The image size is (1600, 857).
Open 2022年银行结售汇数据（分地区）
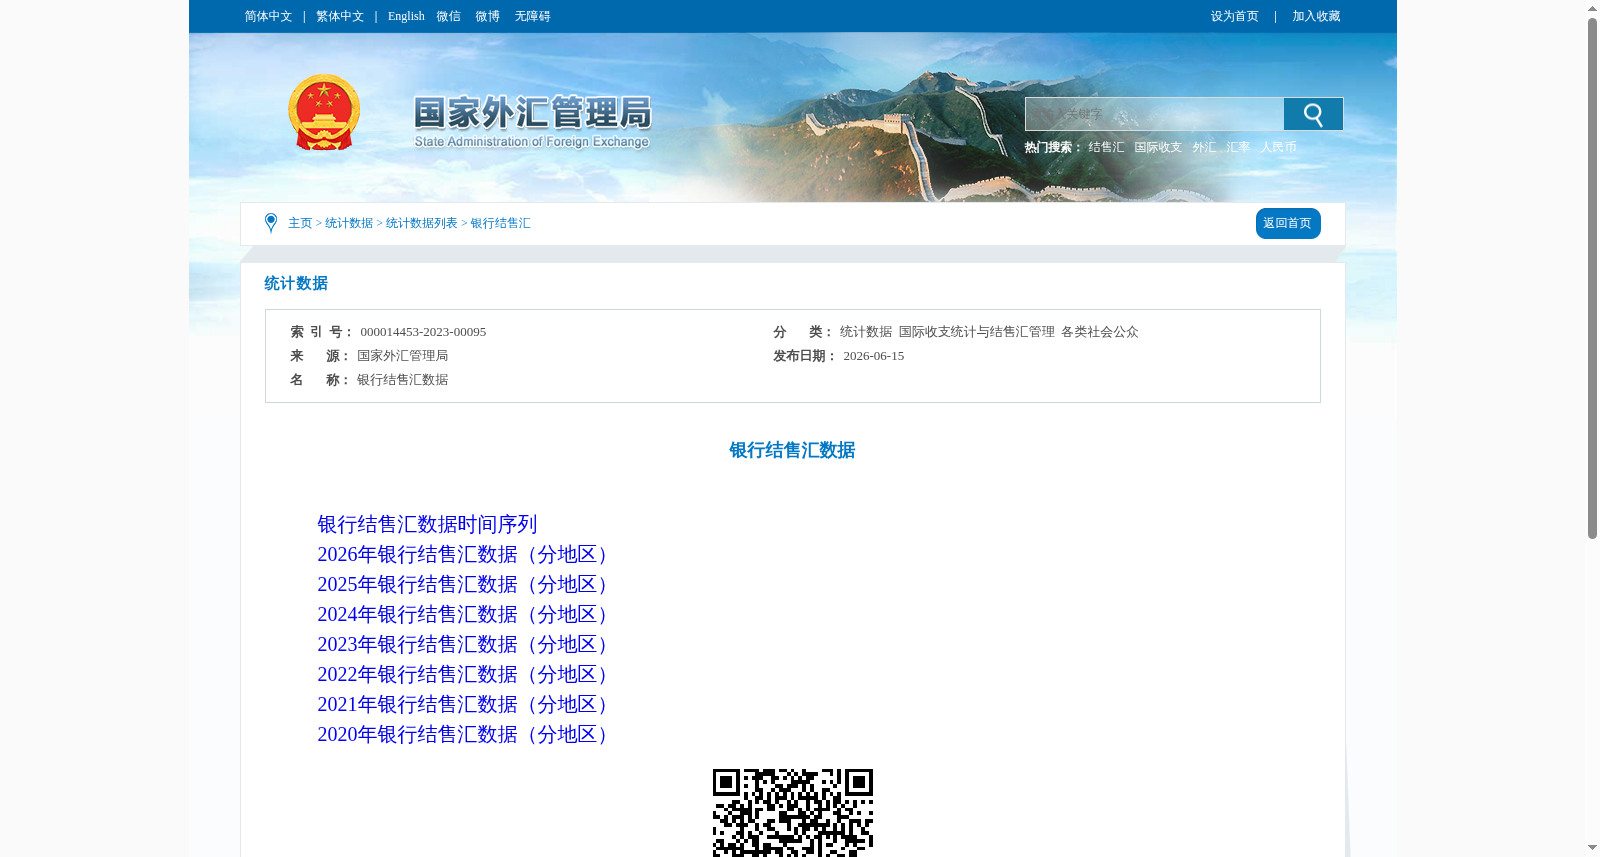click(x=462, y=674)
